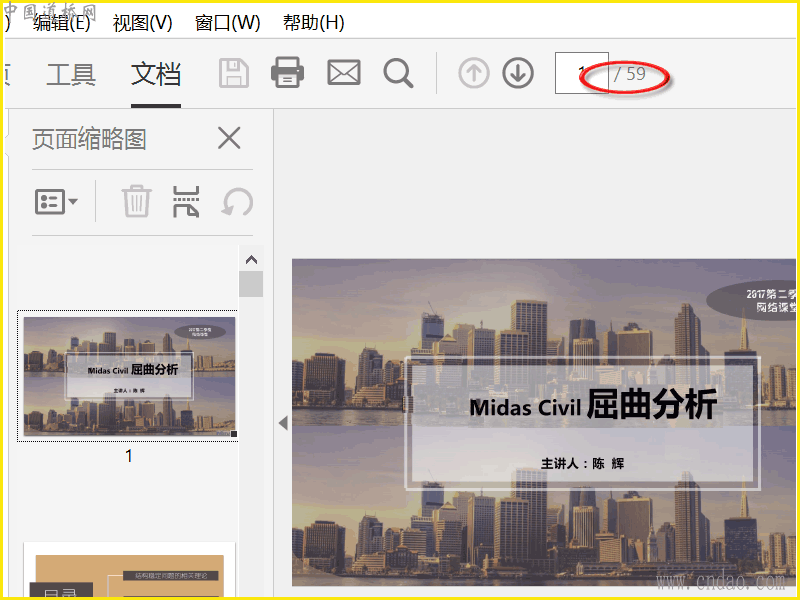The width and height of the screenshot is (800, 600).
Task: Close the 页面缩略图 panel
Action: [229, 138]
